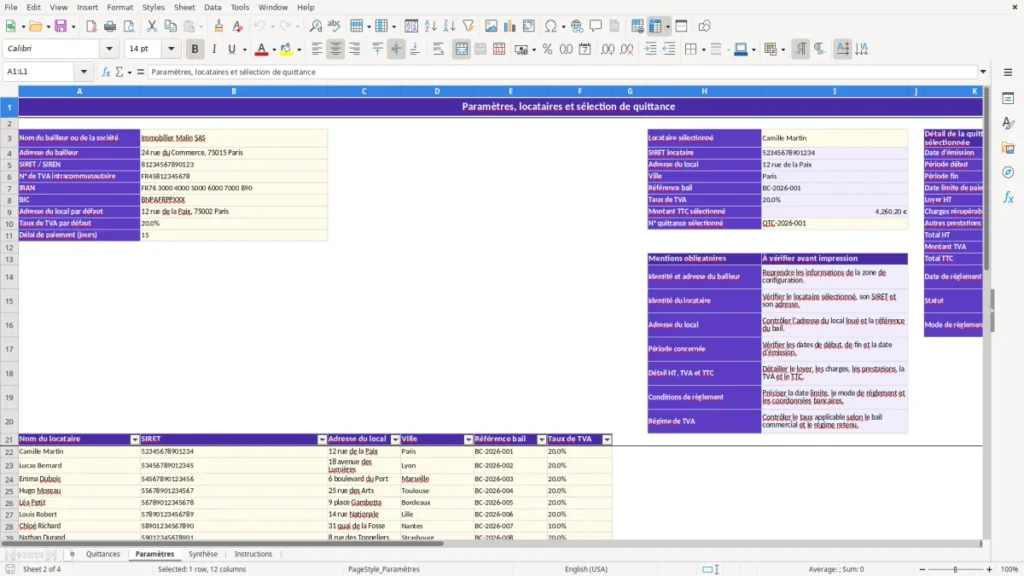Click the Find and Replace icon
This screenshot has width=1024, height=576.
click(x=315, y=26)
